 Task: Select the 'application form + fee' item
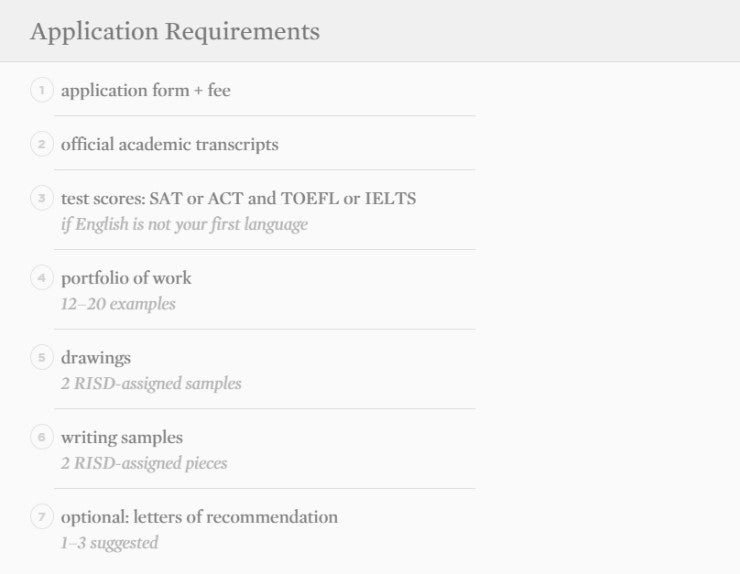[x=146, y=90]
